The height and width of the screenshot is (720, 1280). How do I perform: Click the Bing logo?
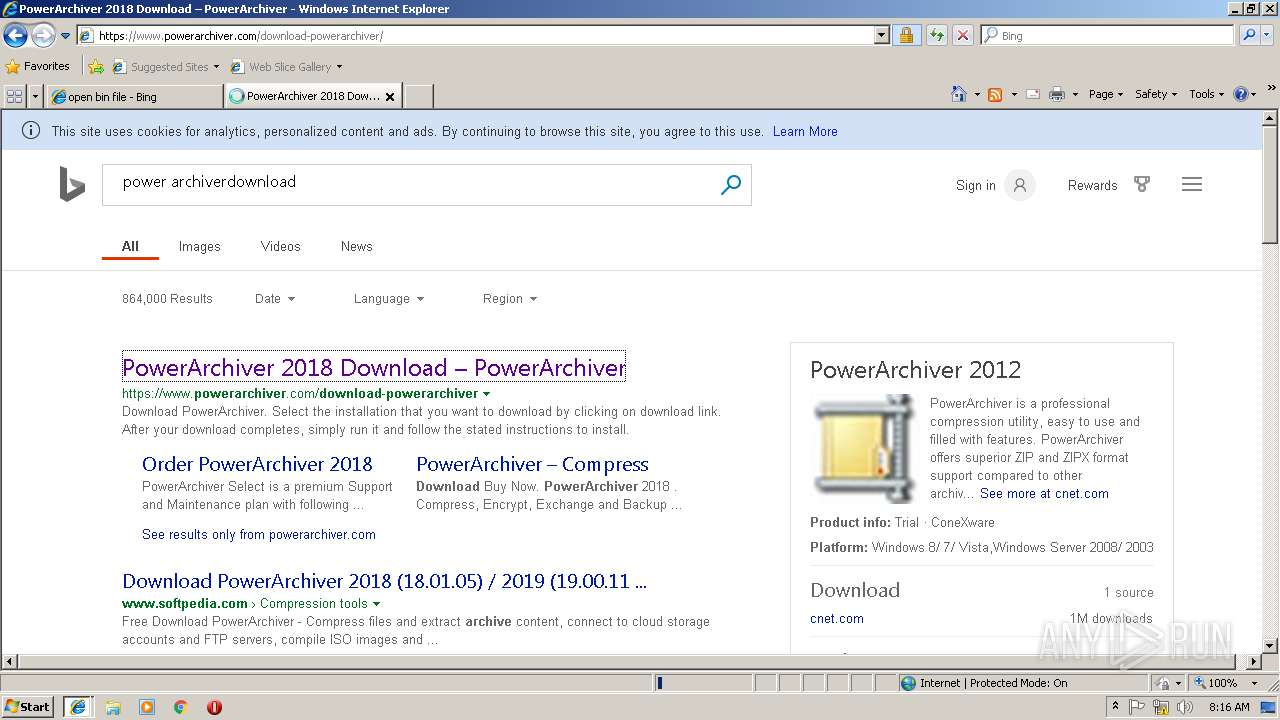(x=72, y=184)
